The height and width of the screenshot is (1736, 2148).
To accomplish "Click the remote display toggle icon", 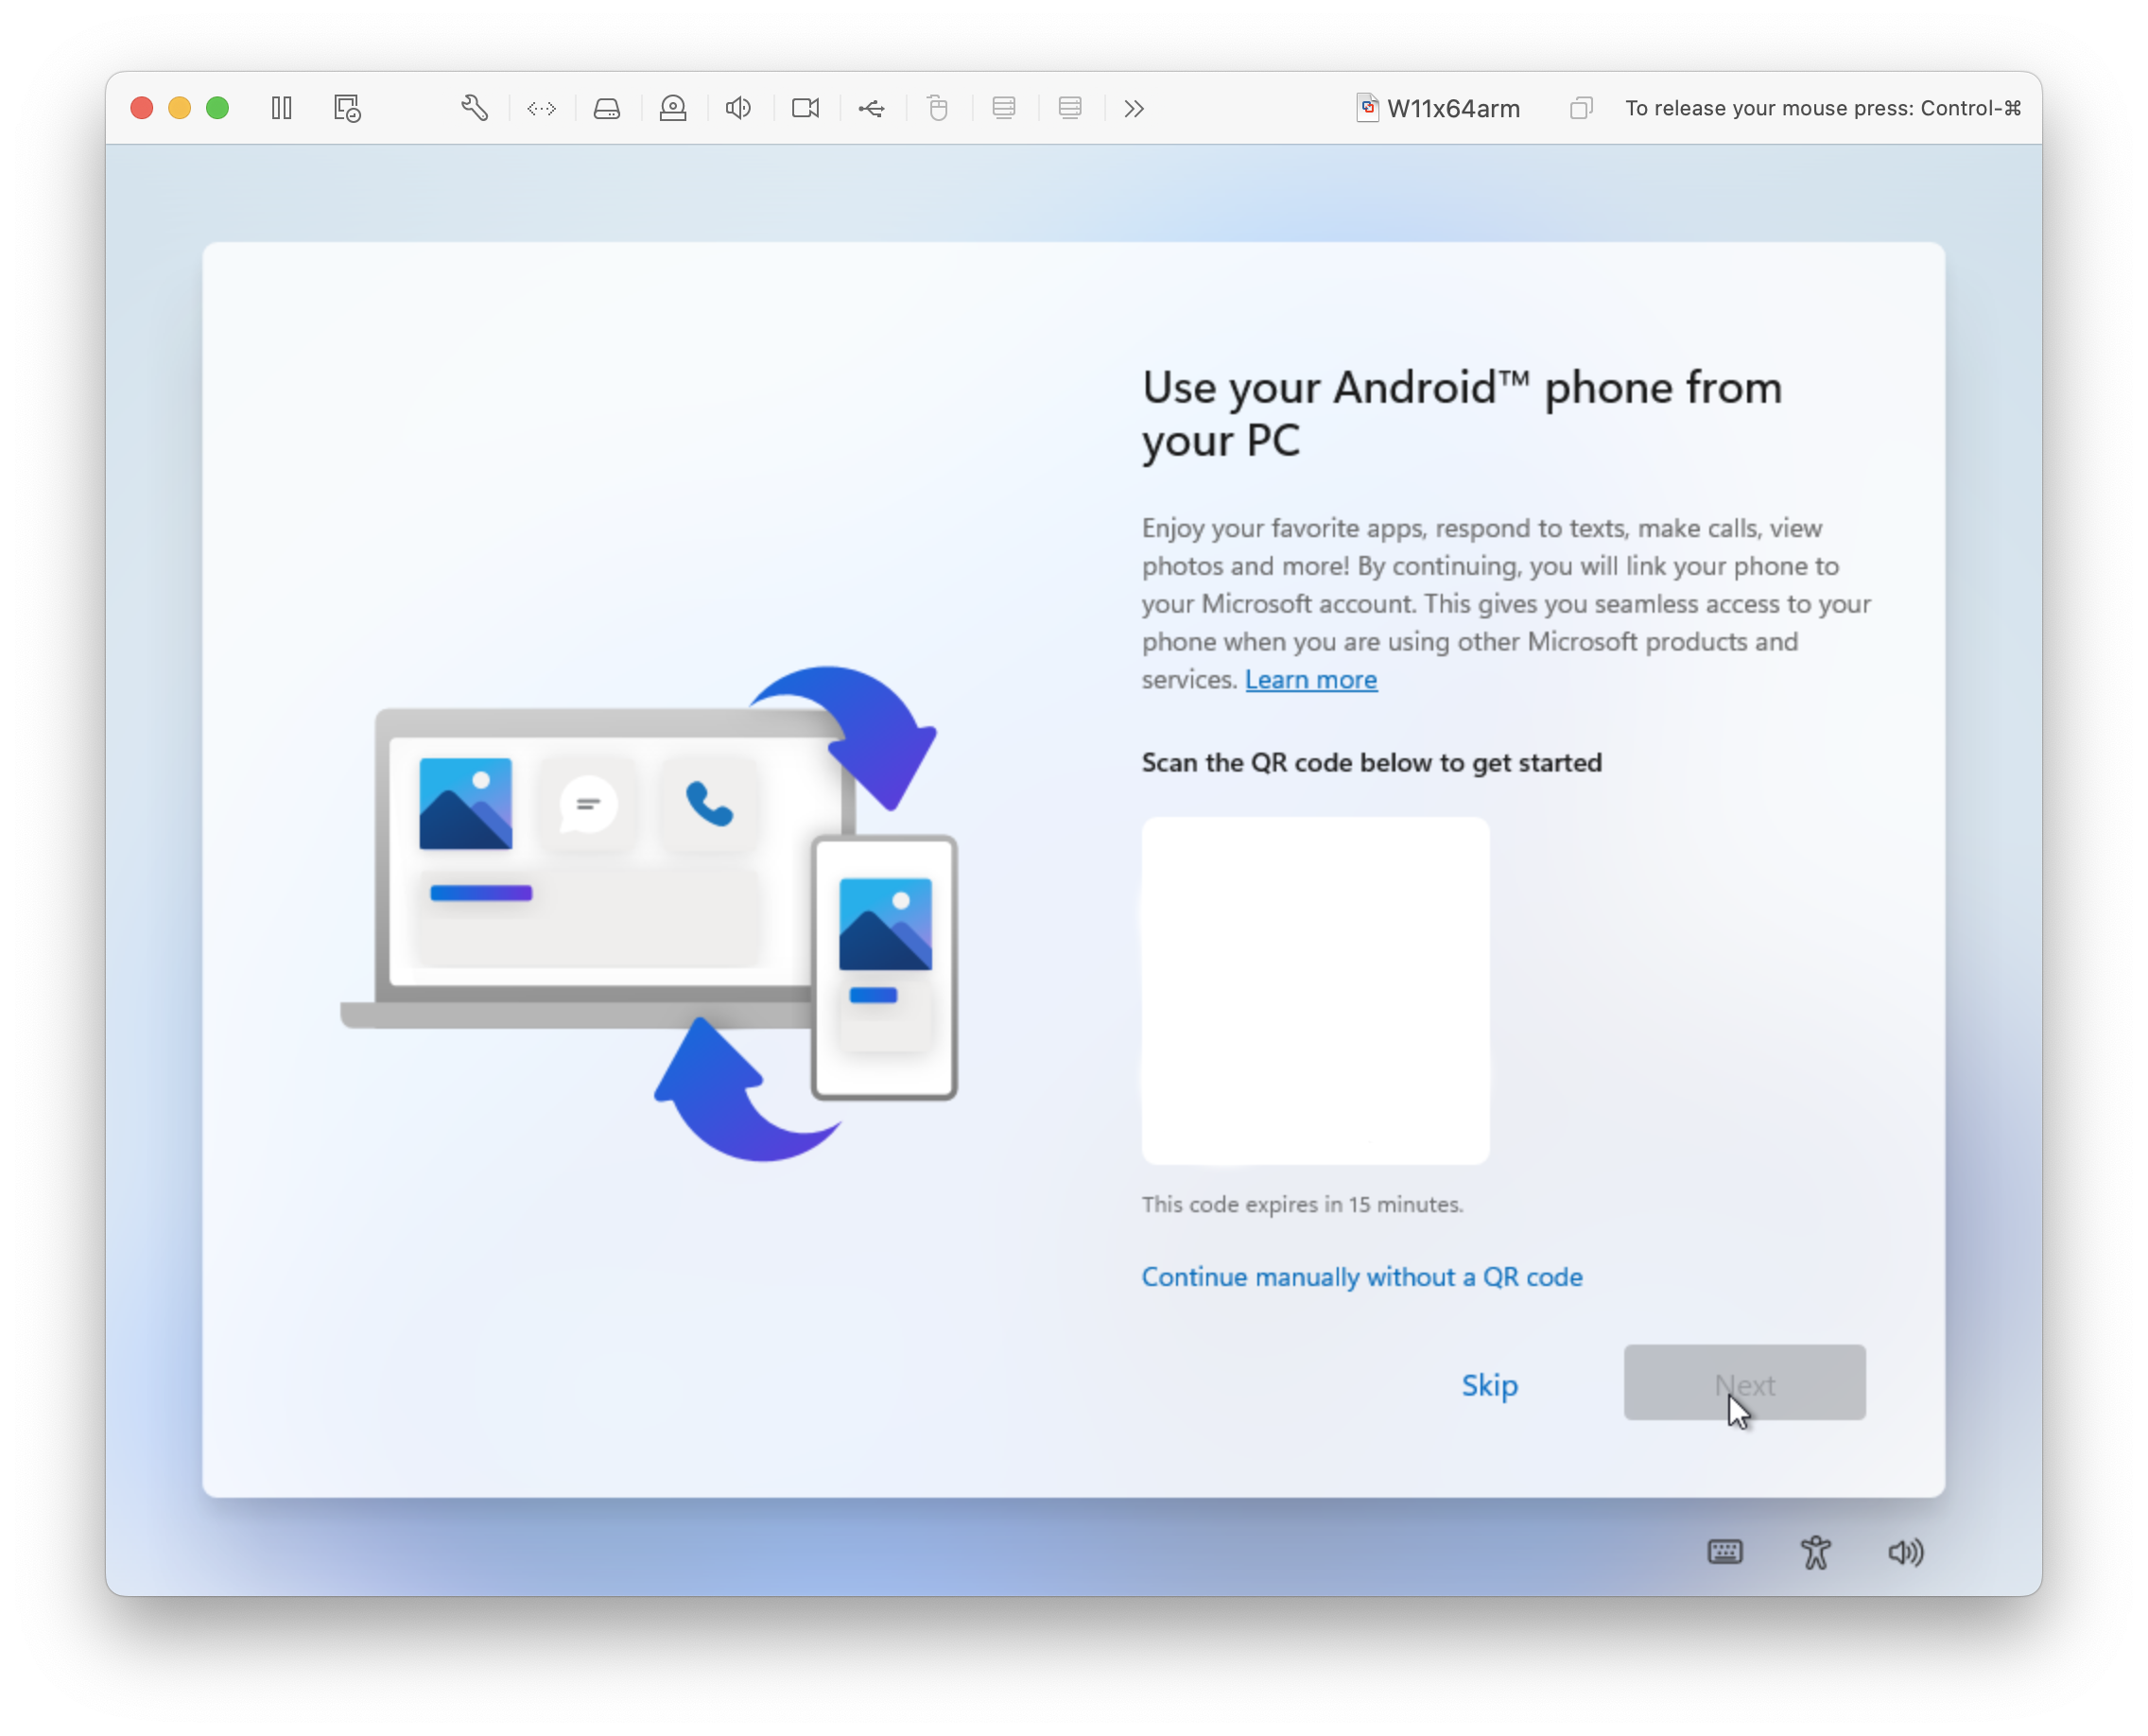I will pos(541,108).
